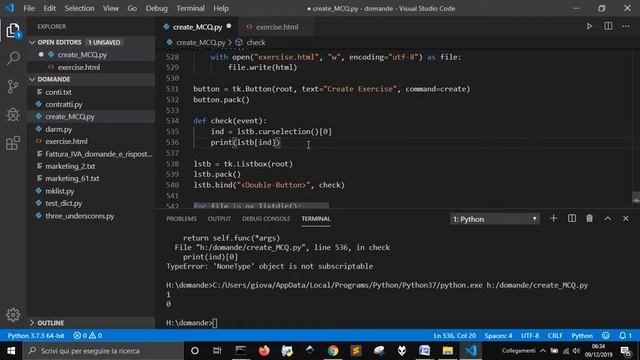Viewport: 640px width, 360px height.
Task: Click errors and warnings count in status bar
Action: click(88, 336)
